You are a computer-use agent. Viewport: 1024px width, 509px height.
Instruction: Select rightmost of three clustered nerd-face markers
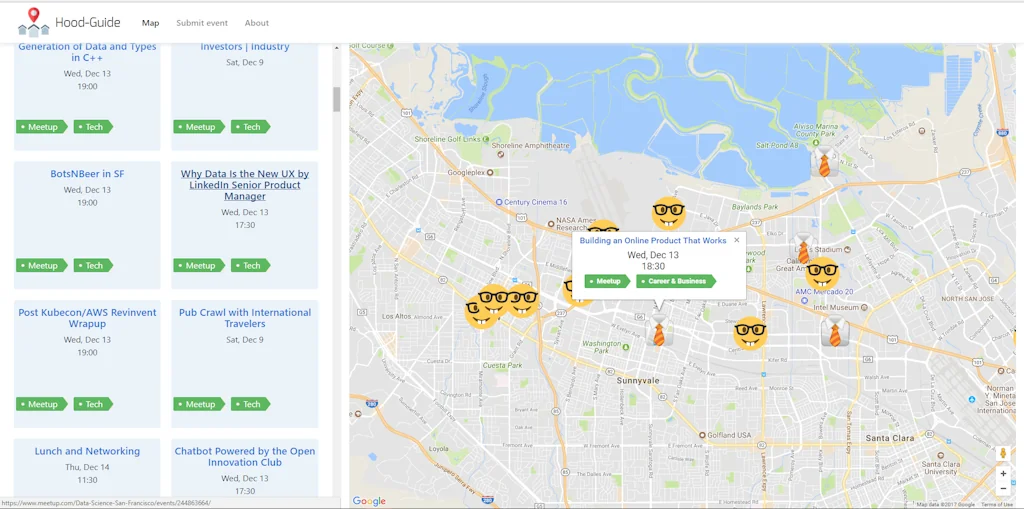tap(522, 301)
